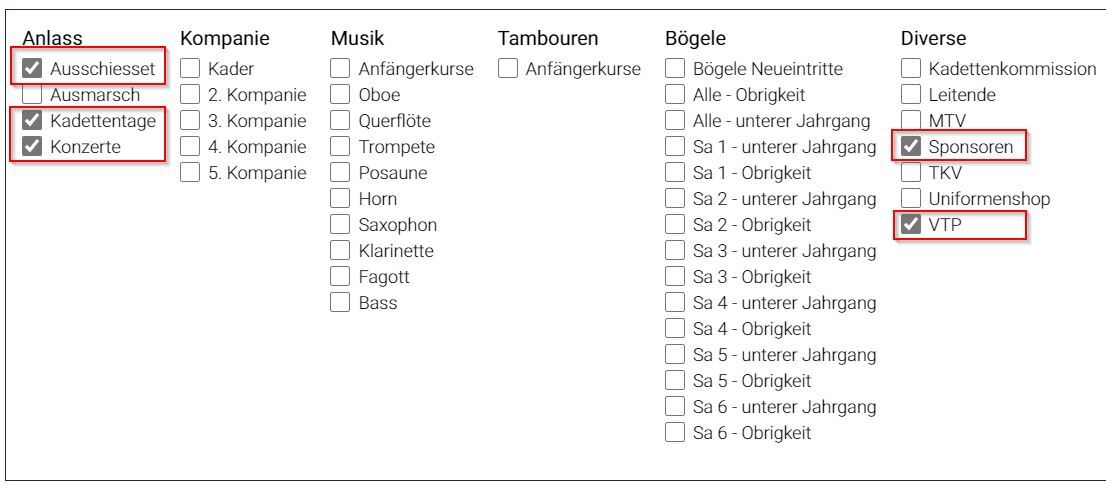Deselect the Konzerte checkbox
The height and width of the screenshot is (491, 1106).
pos(32,147)
